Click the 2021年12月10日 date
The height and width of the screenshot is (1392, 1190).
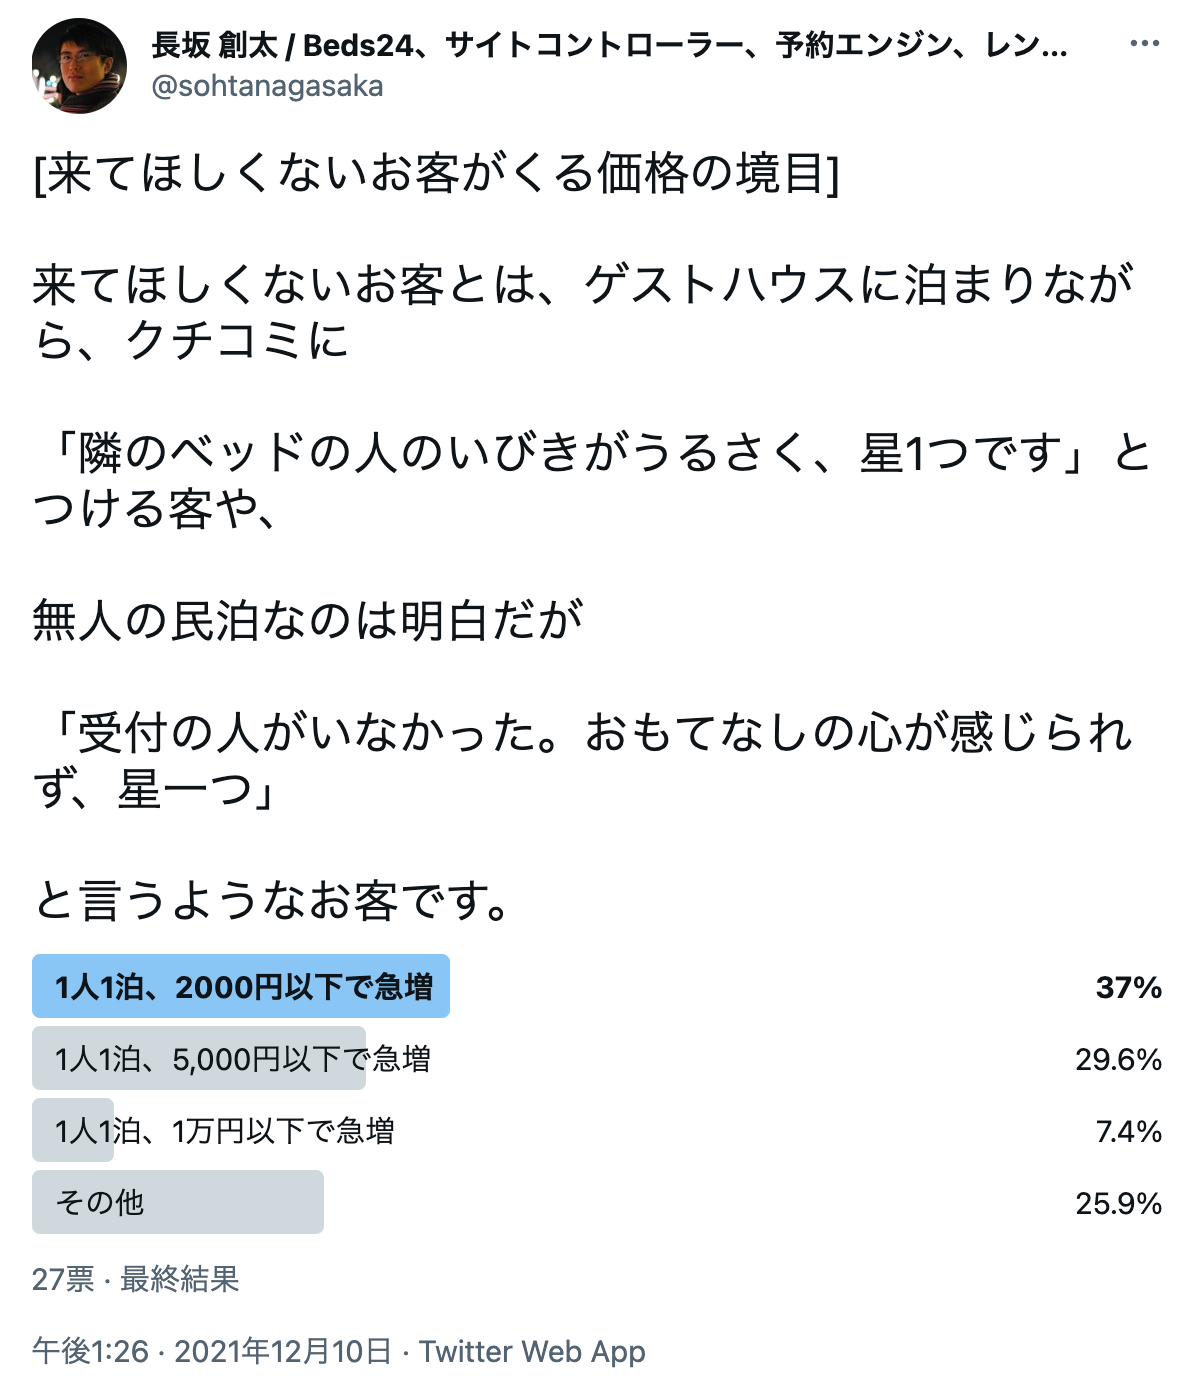point(283,1351)
